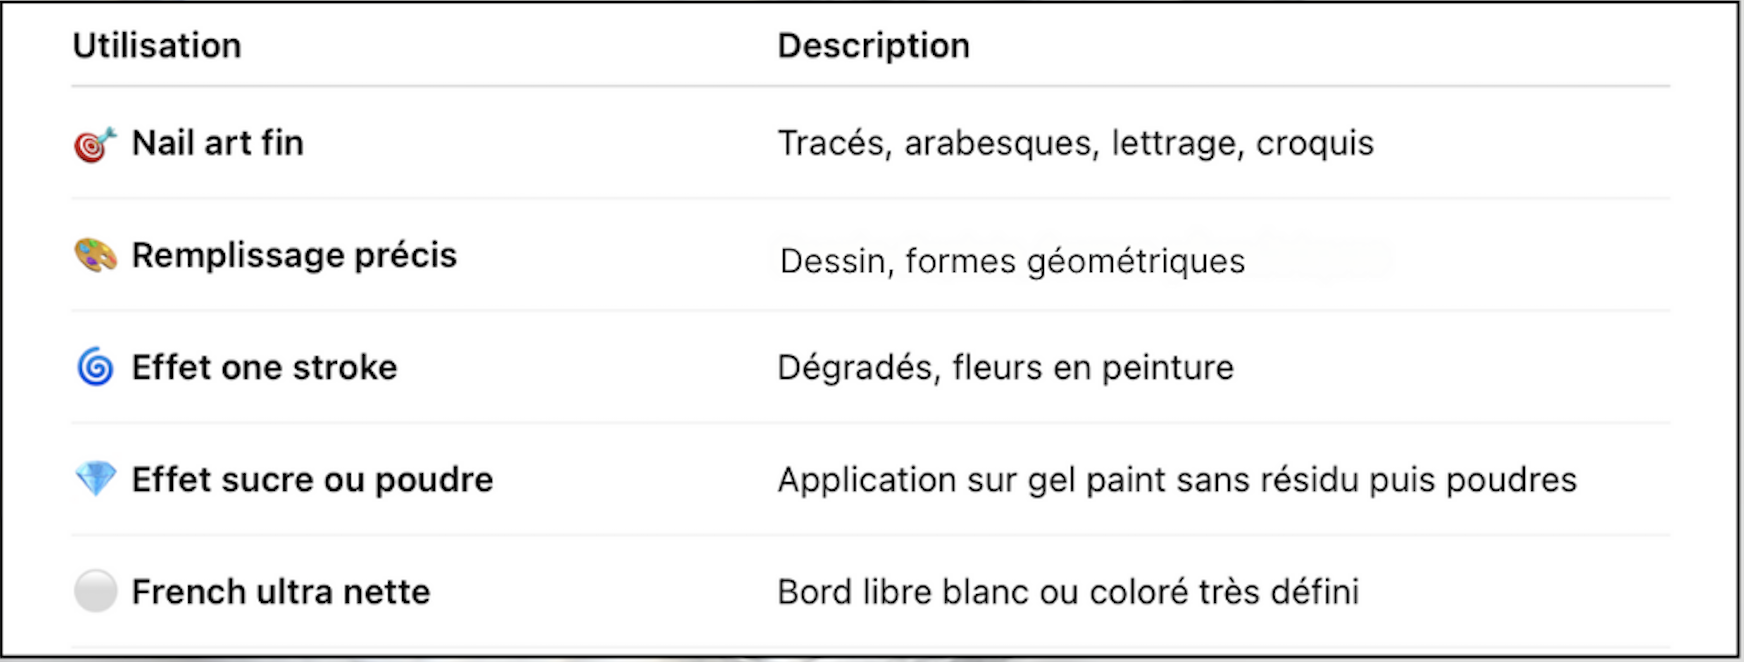Select the Utilisation column header
The width and height of the screenshot is (1744, 662).
coord(157,46)
